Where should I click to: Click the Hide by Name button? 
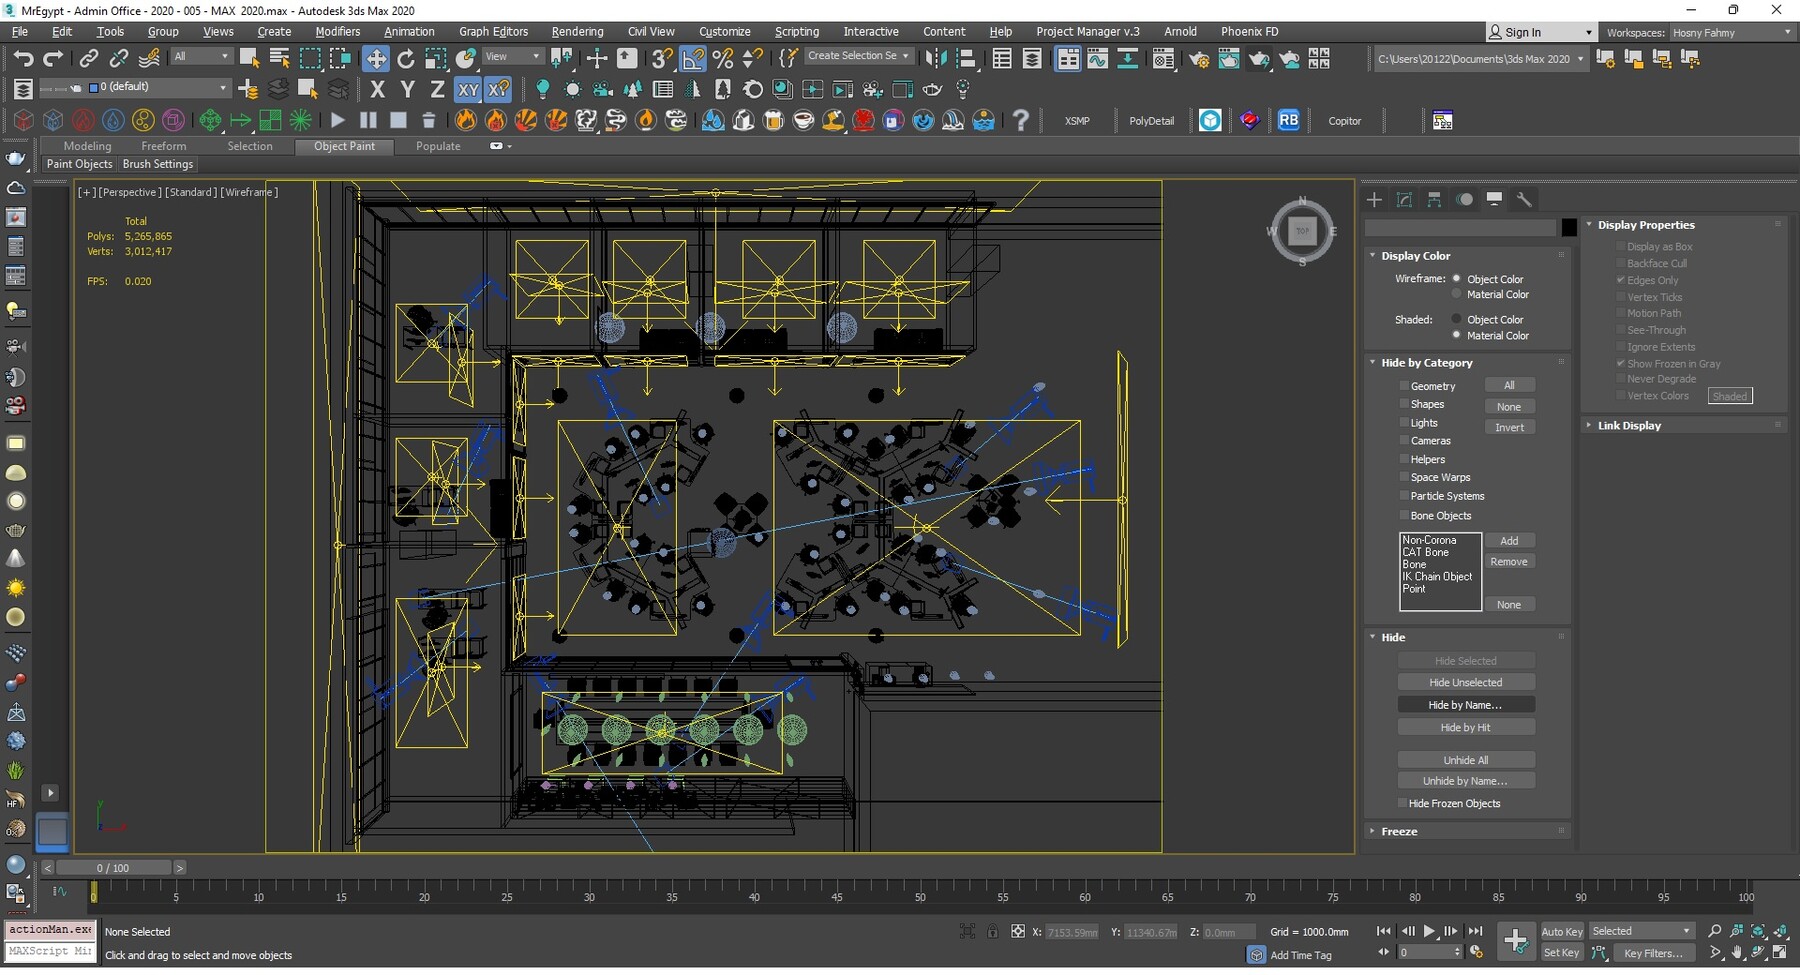1465,705
